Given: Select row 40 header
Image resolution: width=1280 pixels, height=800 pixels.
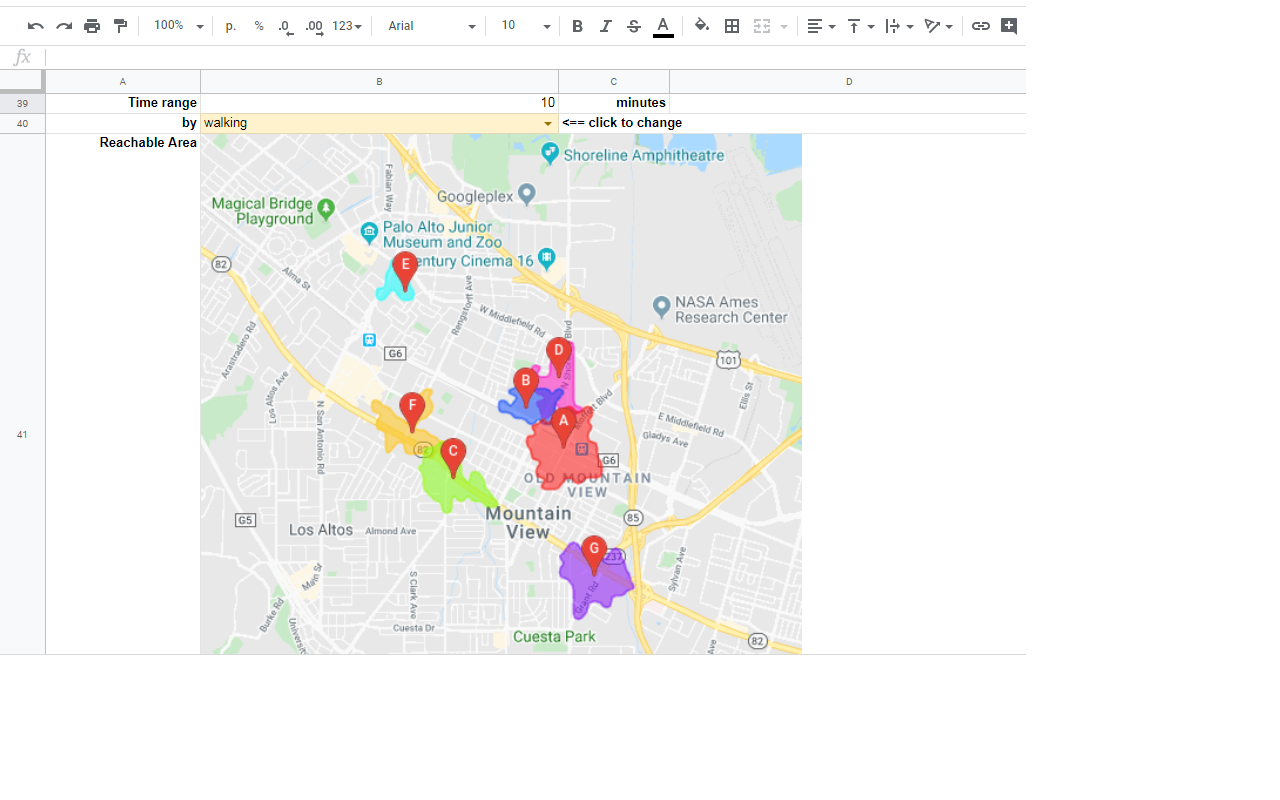Looking at the screenshot, I should [22, 123].
